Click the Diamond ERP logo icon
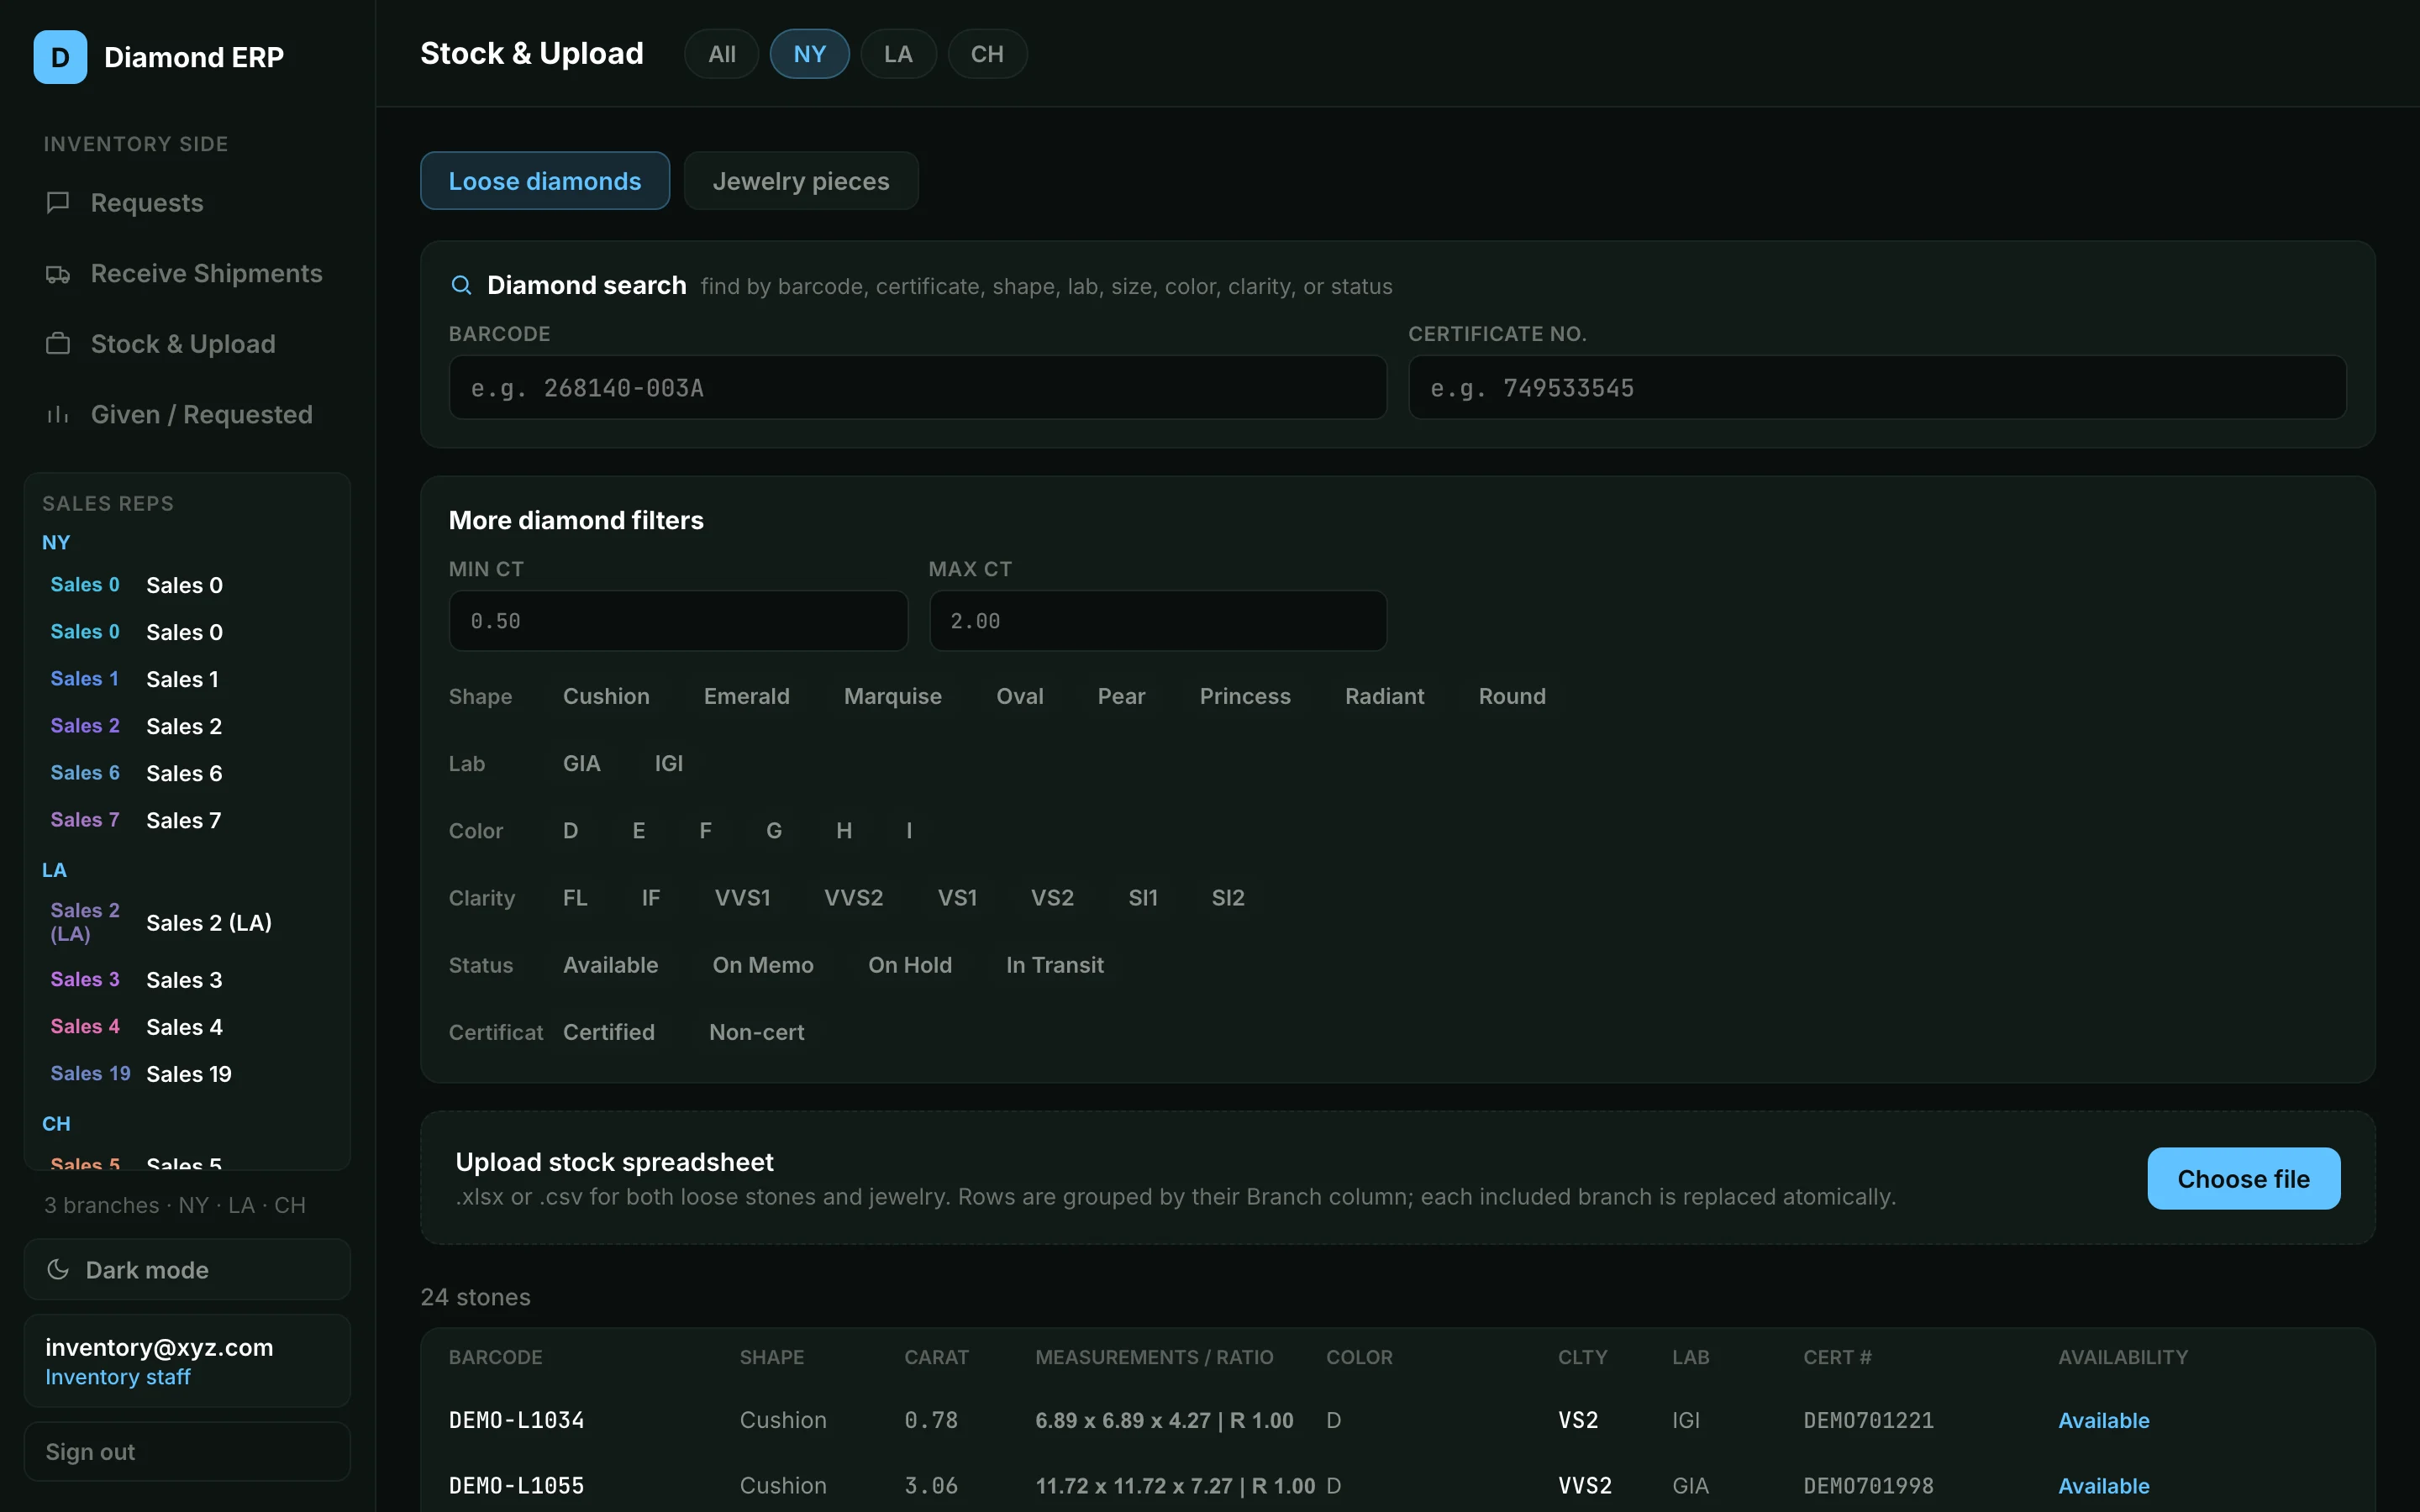The image size is (2420, 1512). pos(60,57)
